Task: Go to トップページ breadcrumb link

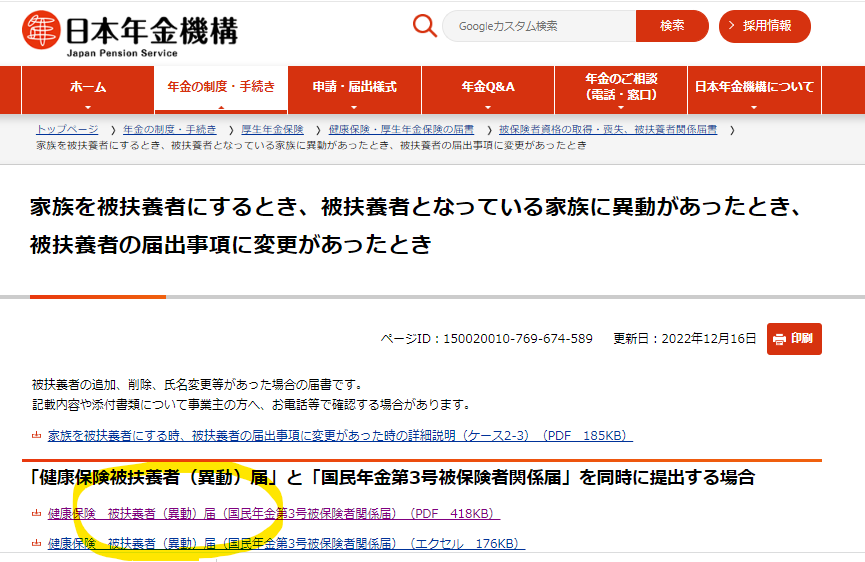Action: (x=67, y=130)
